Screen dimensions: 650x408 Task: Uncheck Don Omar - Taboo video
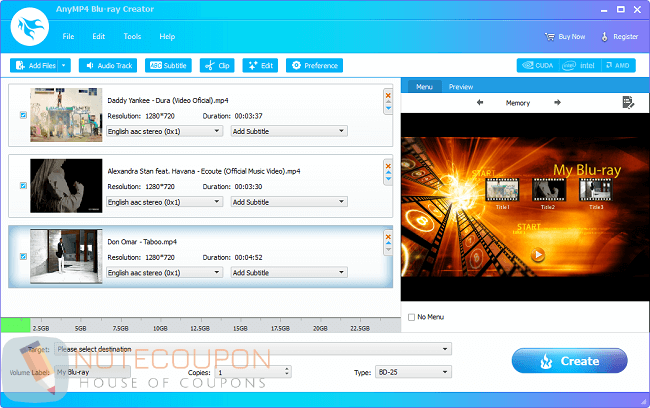point(23,256)
